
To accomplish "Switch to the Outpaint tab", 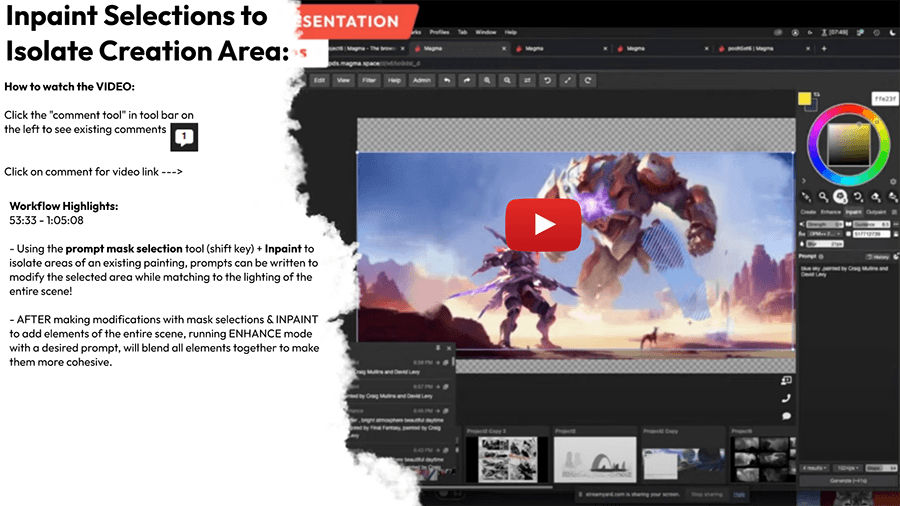I will [876, 212].
